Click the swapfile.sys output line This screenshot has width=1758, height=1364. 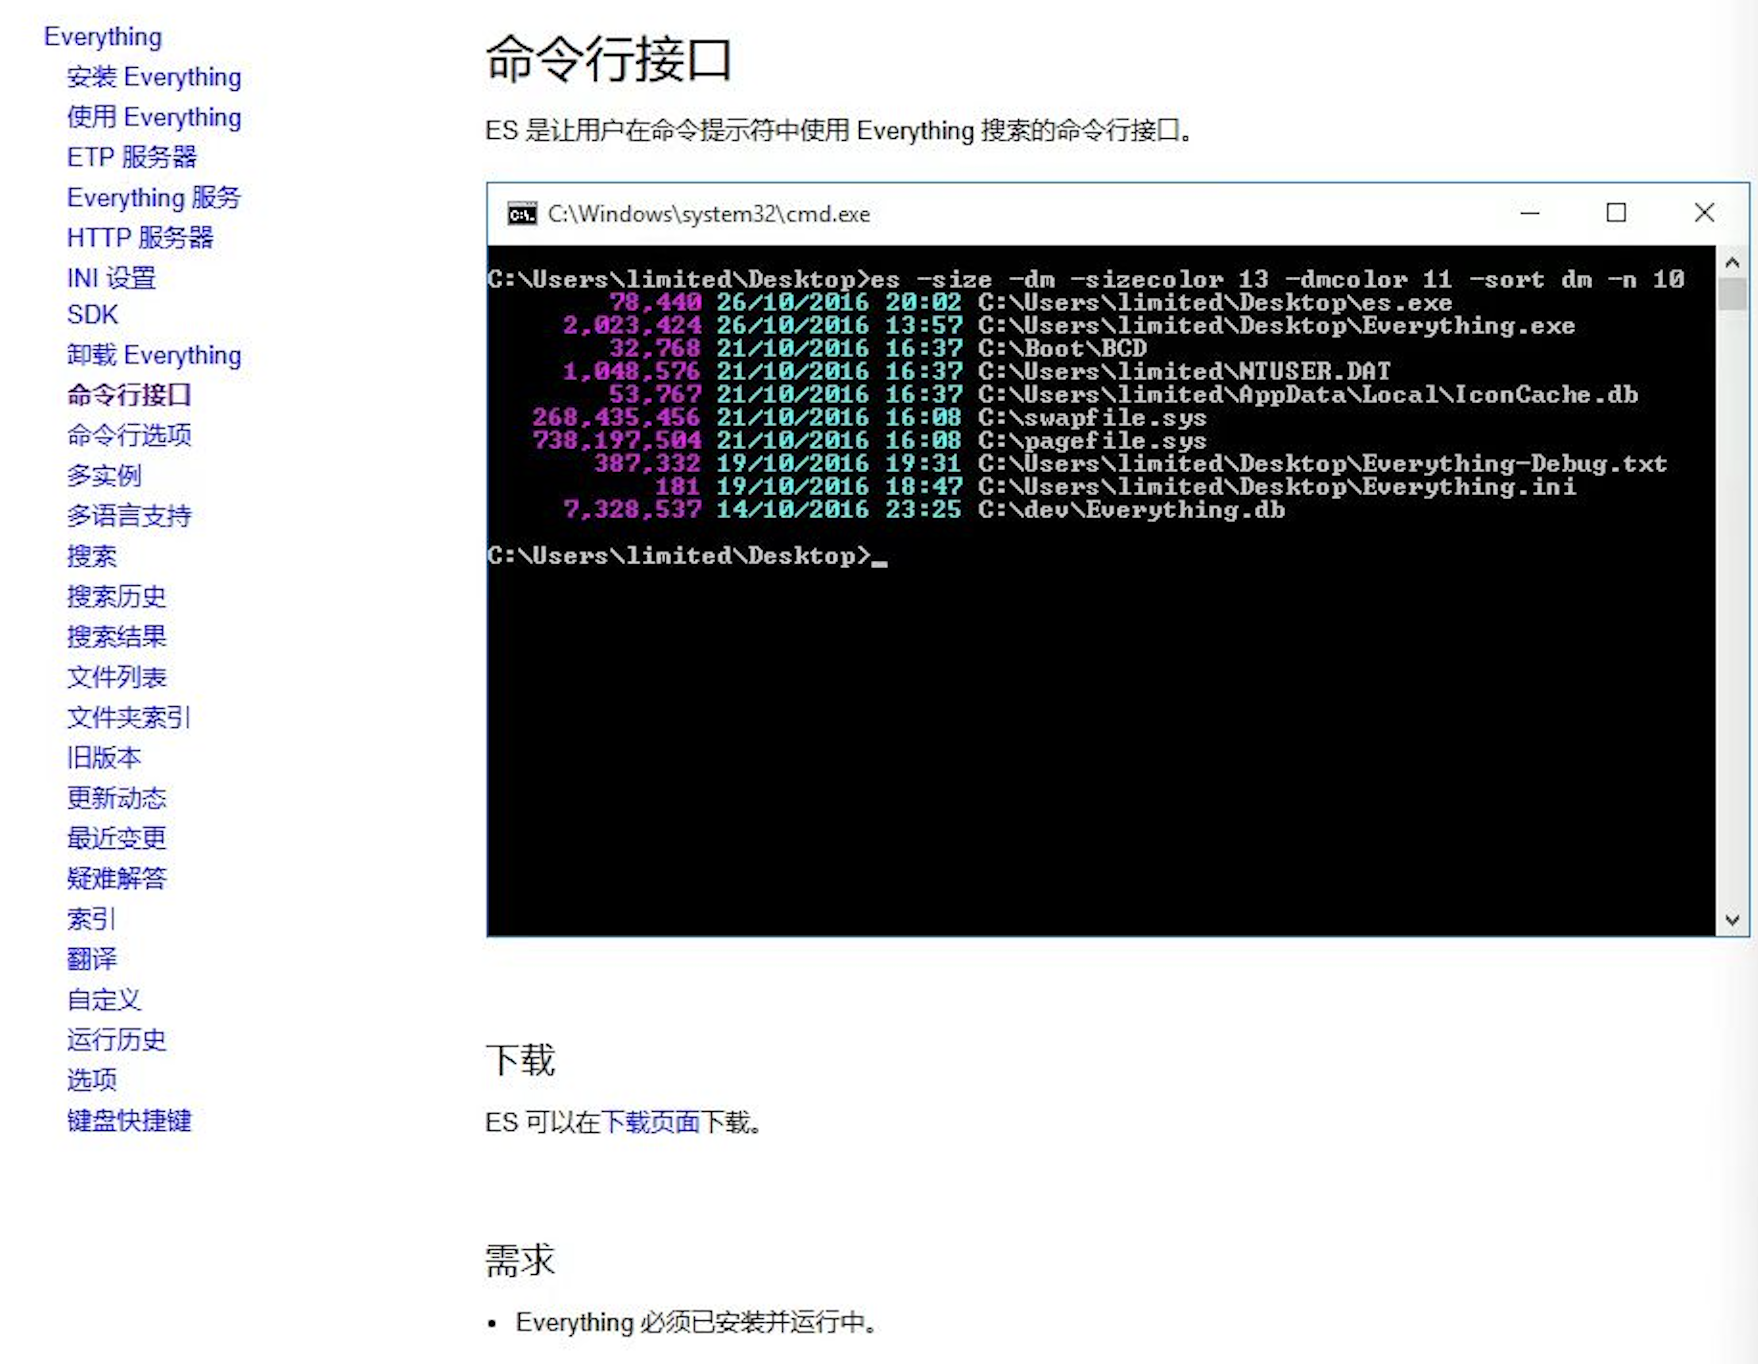pyautogui.click(x=869, y=417)
